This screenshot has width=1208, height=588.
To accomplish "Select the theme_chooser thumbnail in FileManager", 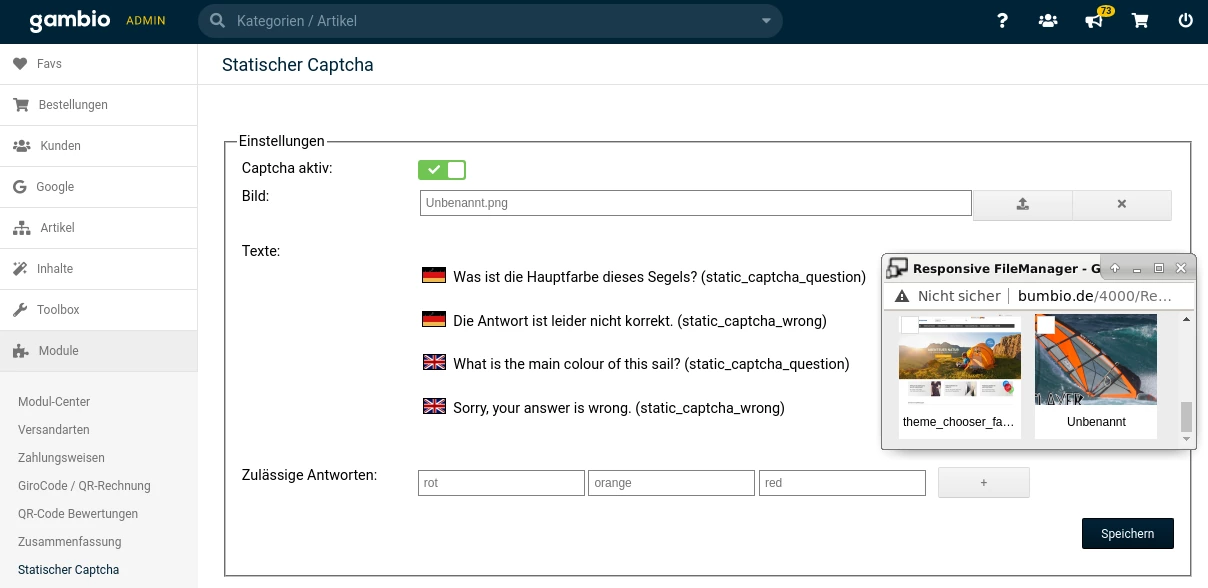I will [960, 360].
